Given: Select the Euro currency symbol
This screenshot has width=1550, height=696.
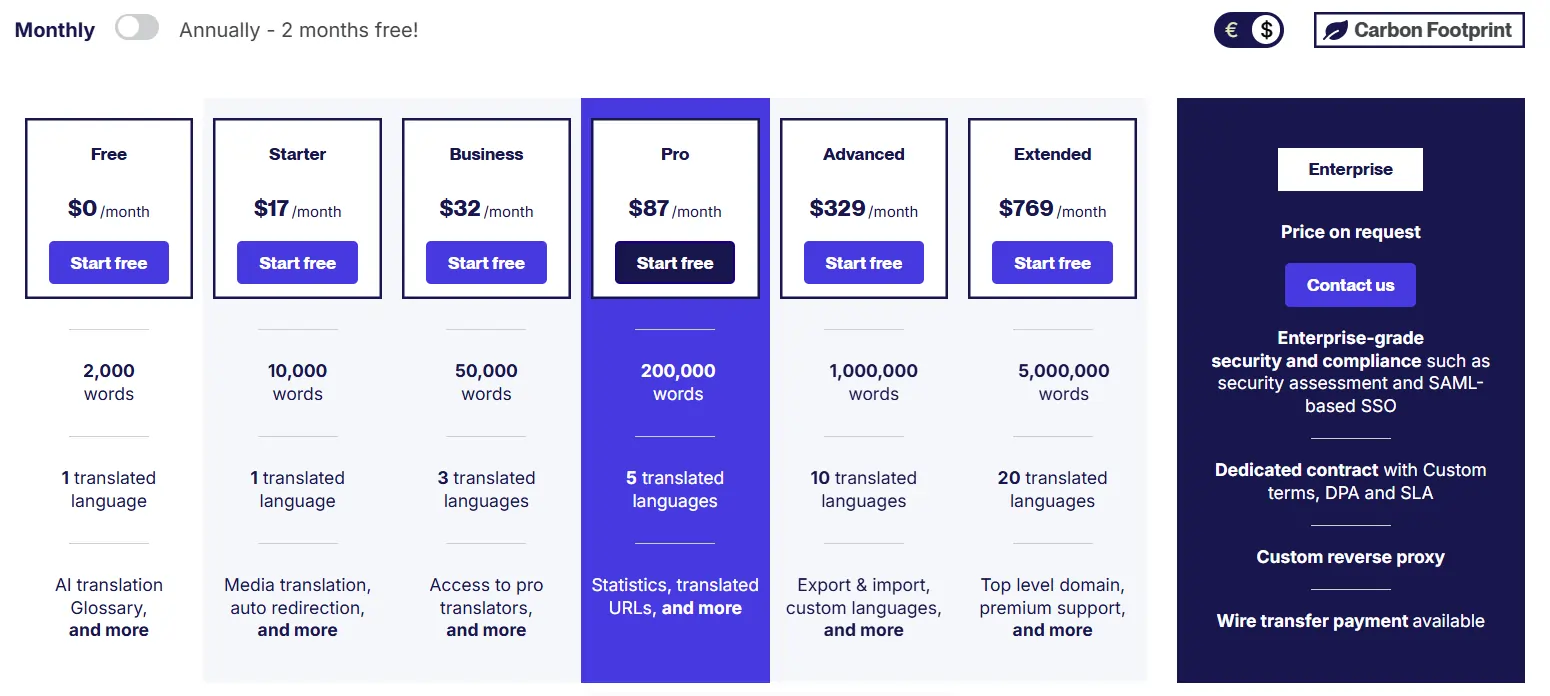Looking at the screenshot, I should click(x=1231, y=30).
